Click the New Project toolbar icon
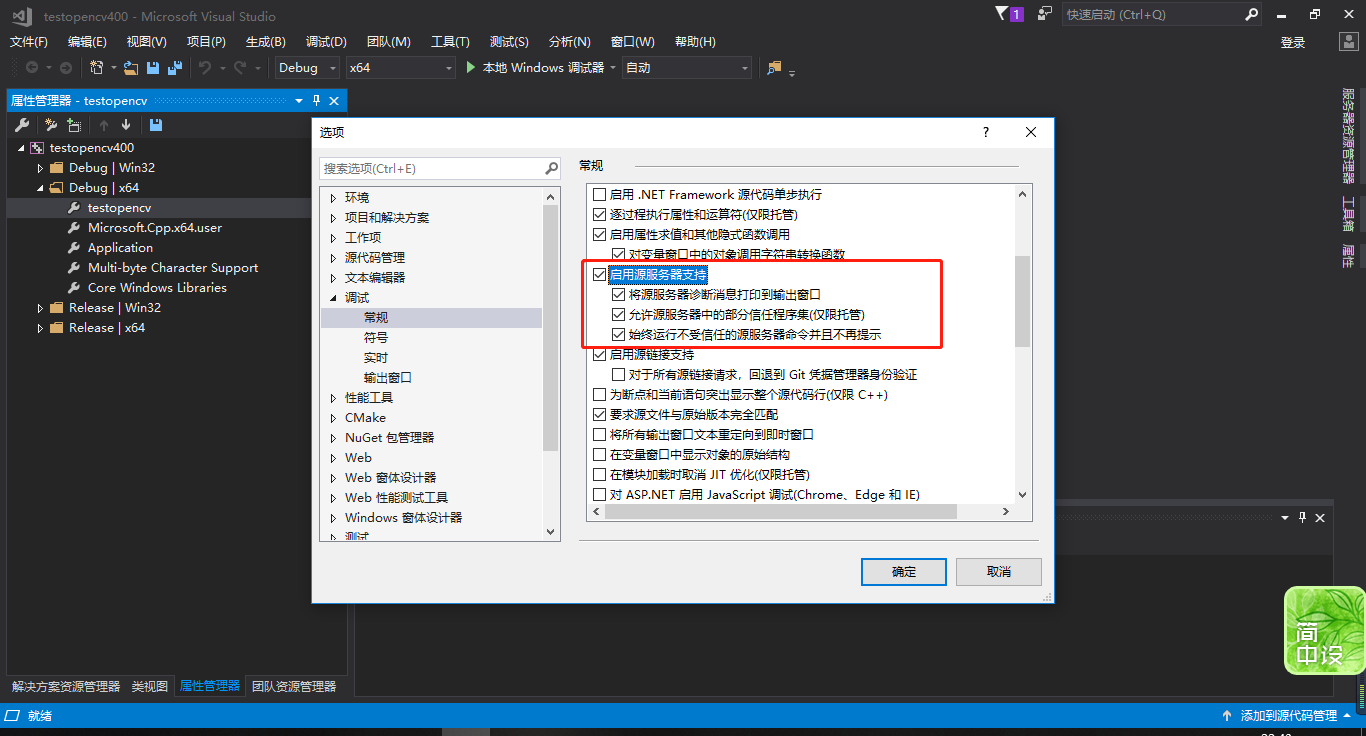The width and height of the screenshot is (1366, 736). pos(97,68)
